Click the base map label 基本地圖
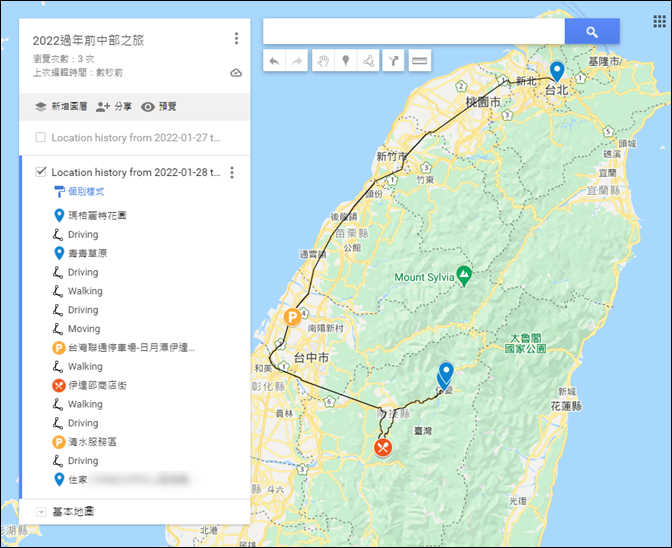 [73, 511]
